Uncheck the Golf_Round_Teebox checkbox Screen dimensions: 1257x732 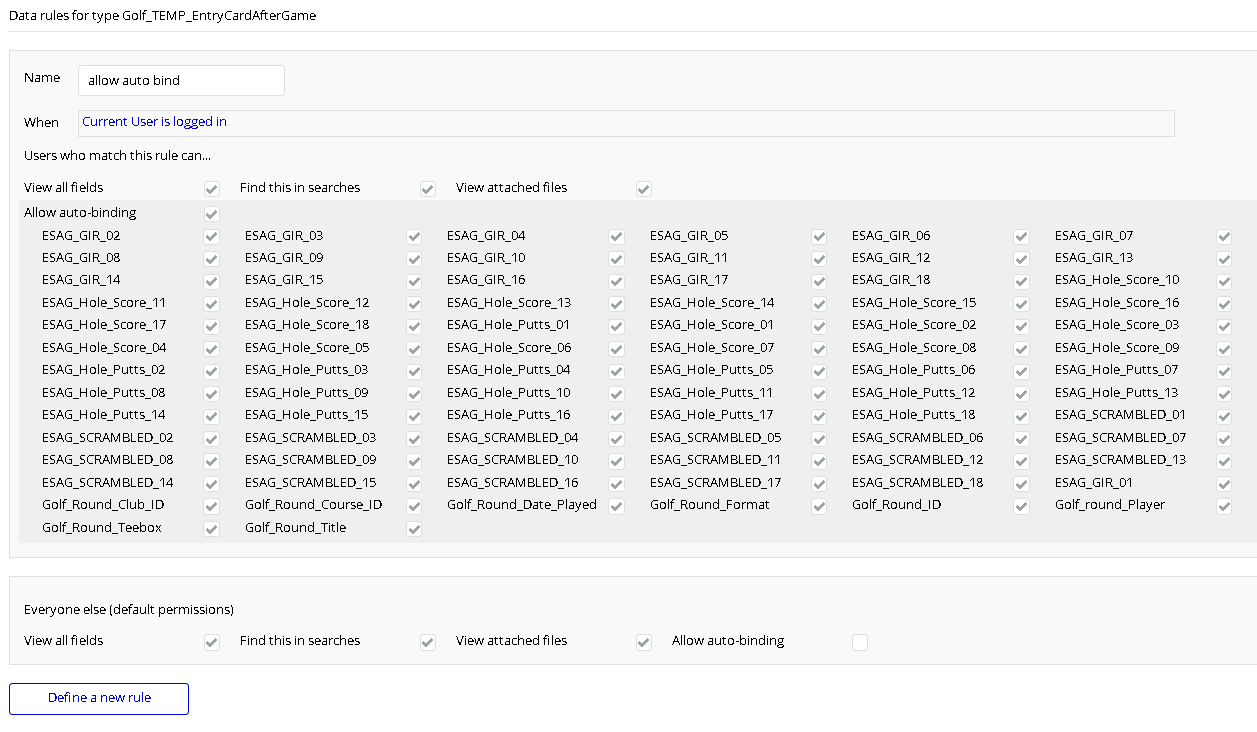coord(212,528)
